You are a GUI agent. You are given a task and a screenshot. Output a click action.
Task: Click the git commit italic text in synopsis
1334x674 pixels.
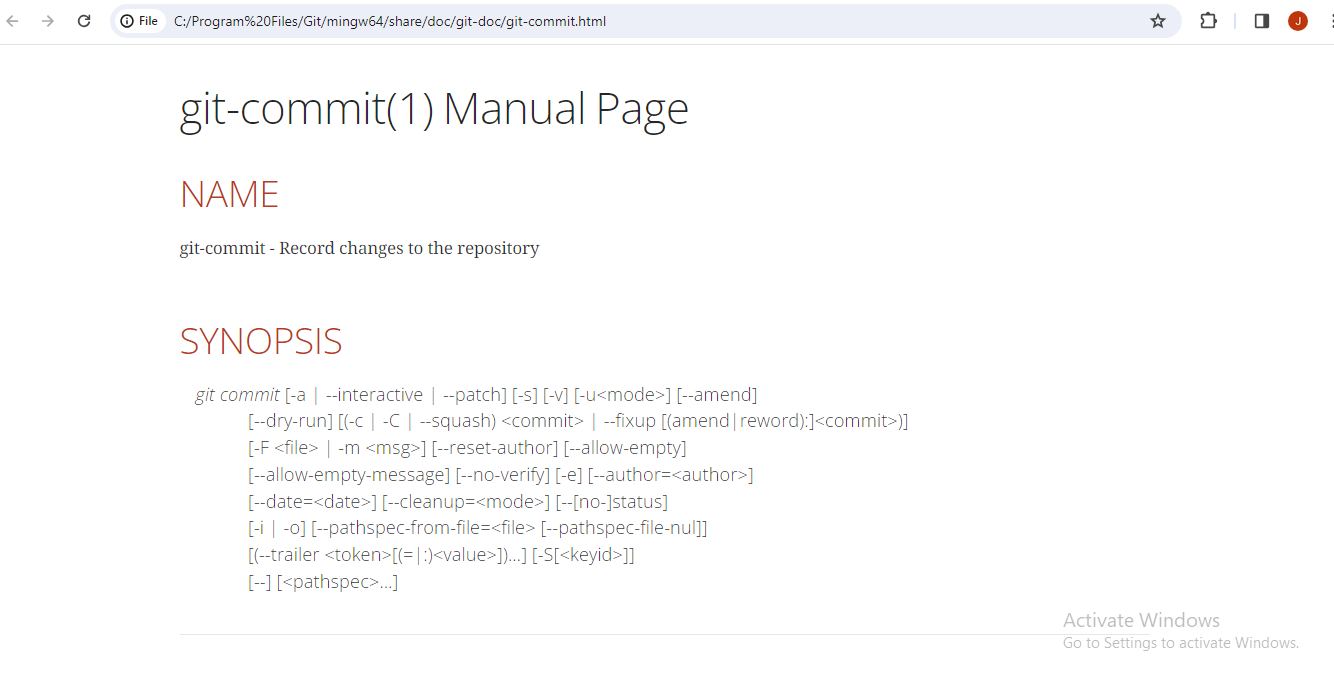(x=237, y=394)
